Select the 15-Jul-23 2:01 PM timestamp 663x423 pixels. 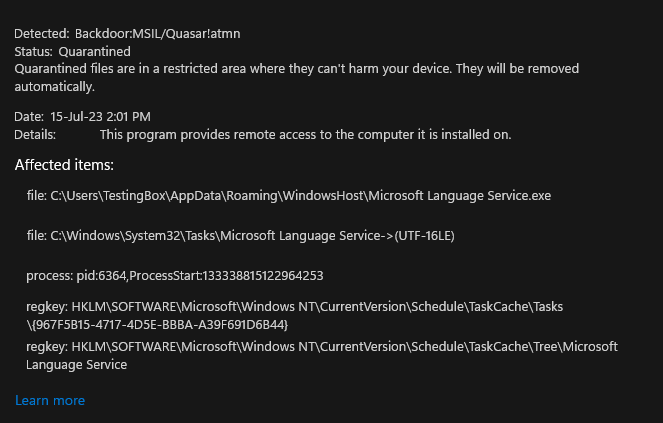[100, 117]
